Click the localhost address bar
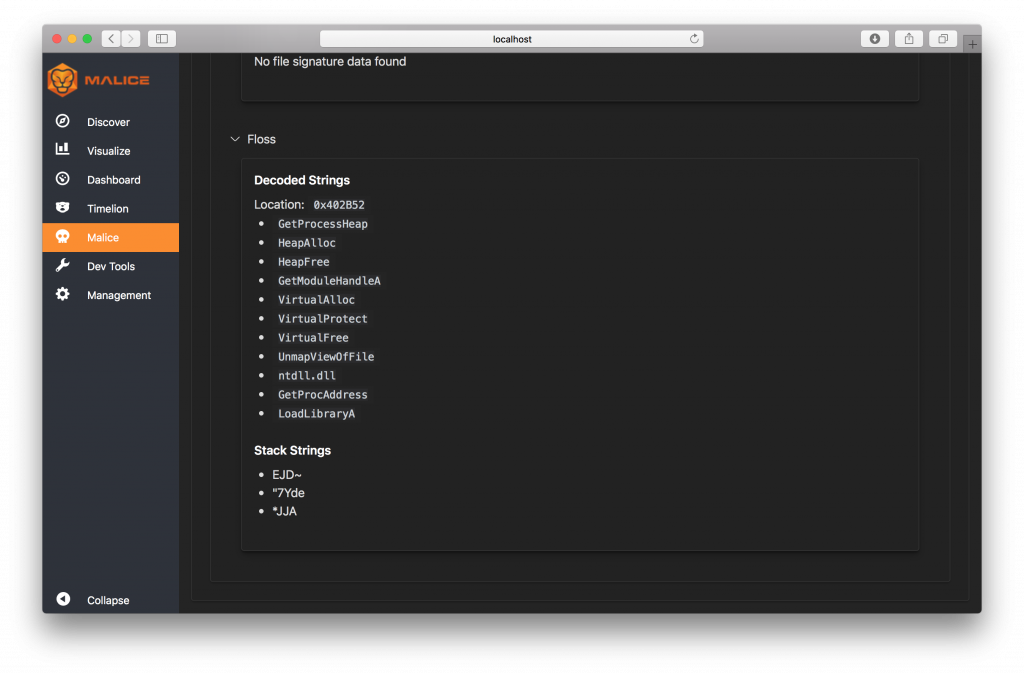Screen dimensions: 1024x674 [512, 39]
